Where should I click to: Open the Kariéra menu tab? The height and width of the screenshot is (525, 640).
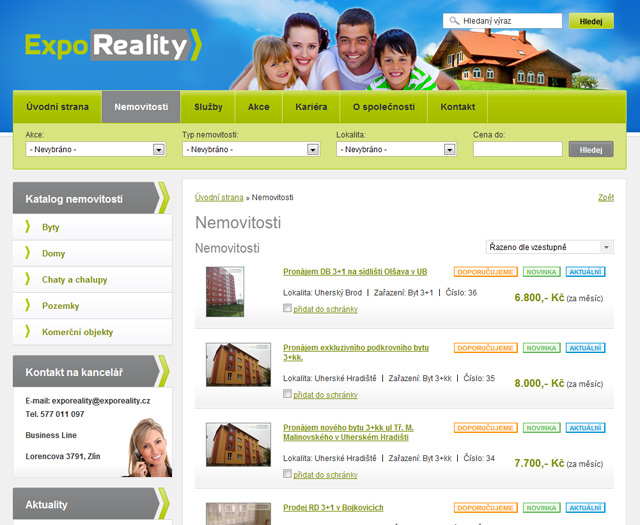311,107
